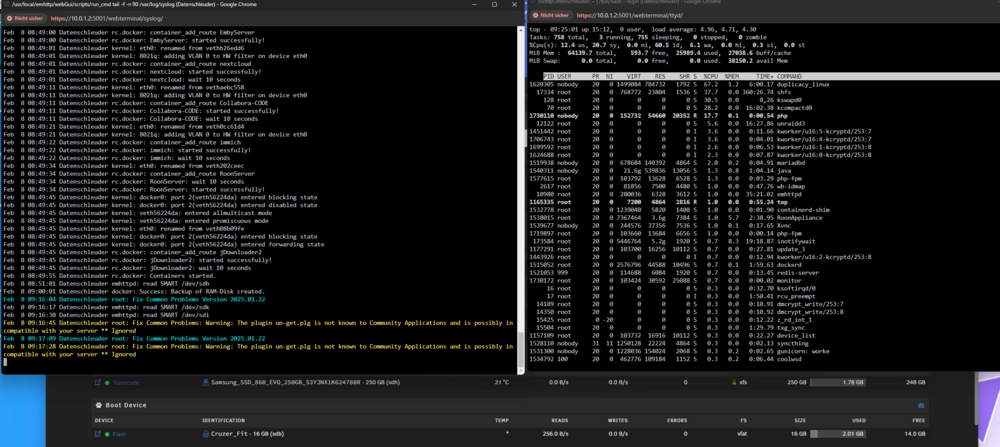Click the icon at right of Boot Device header
Image resolution: width=1000 pixels, height=447 pixels.
[921, 406]
